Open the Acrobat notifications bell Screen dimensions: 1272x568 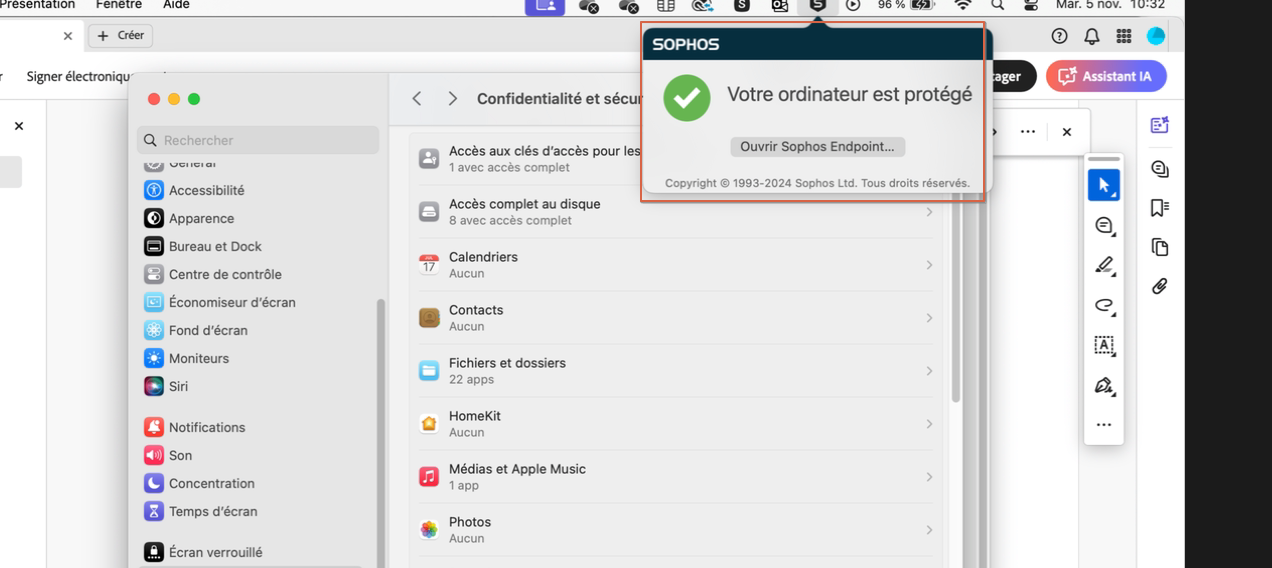pyautogui.click(x=1091, y=36)
